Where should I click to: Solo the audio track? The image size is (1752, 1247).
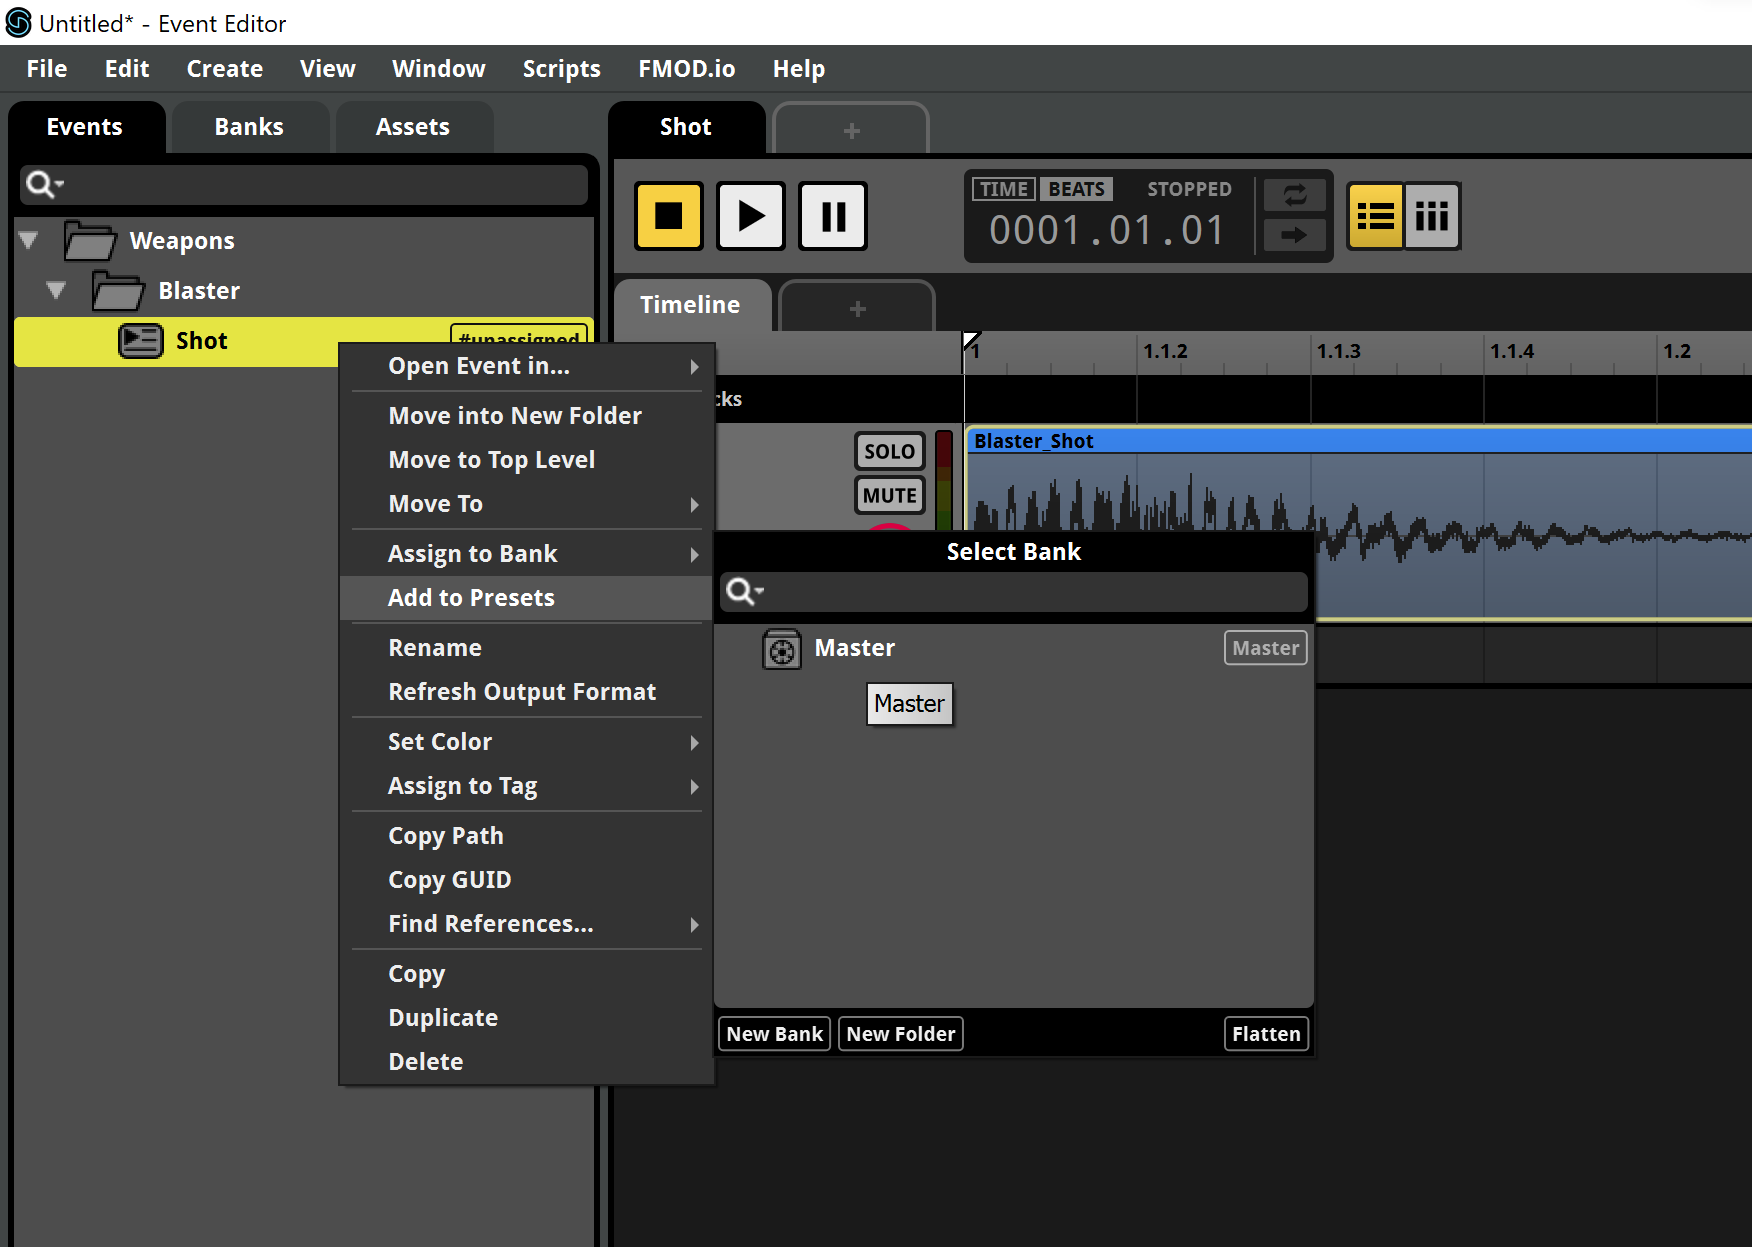pos(889,451)
